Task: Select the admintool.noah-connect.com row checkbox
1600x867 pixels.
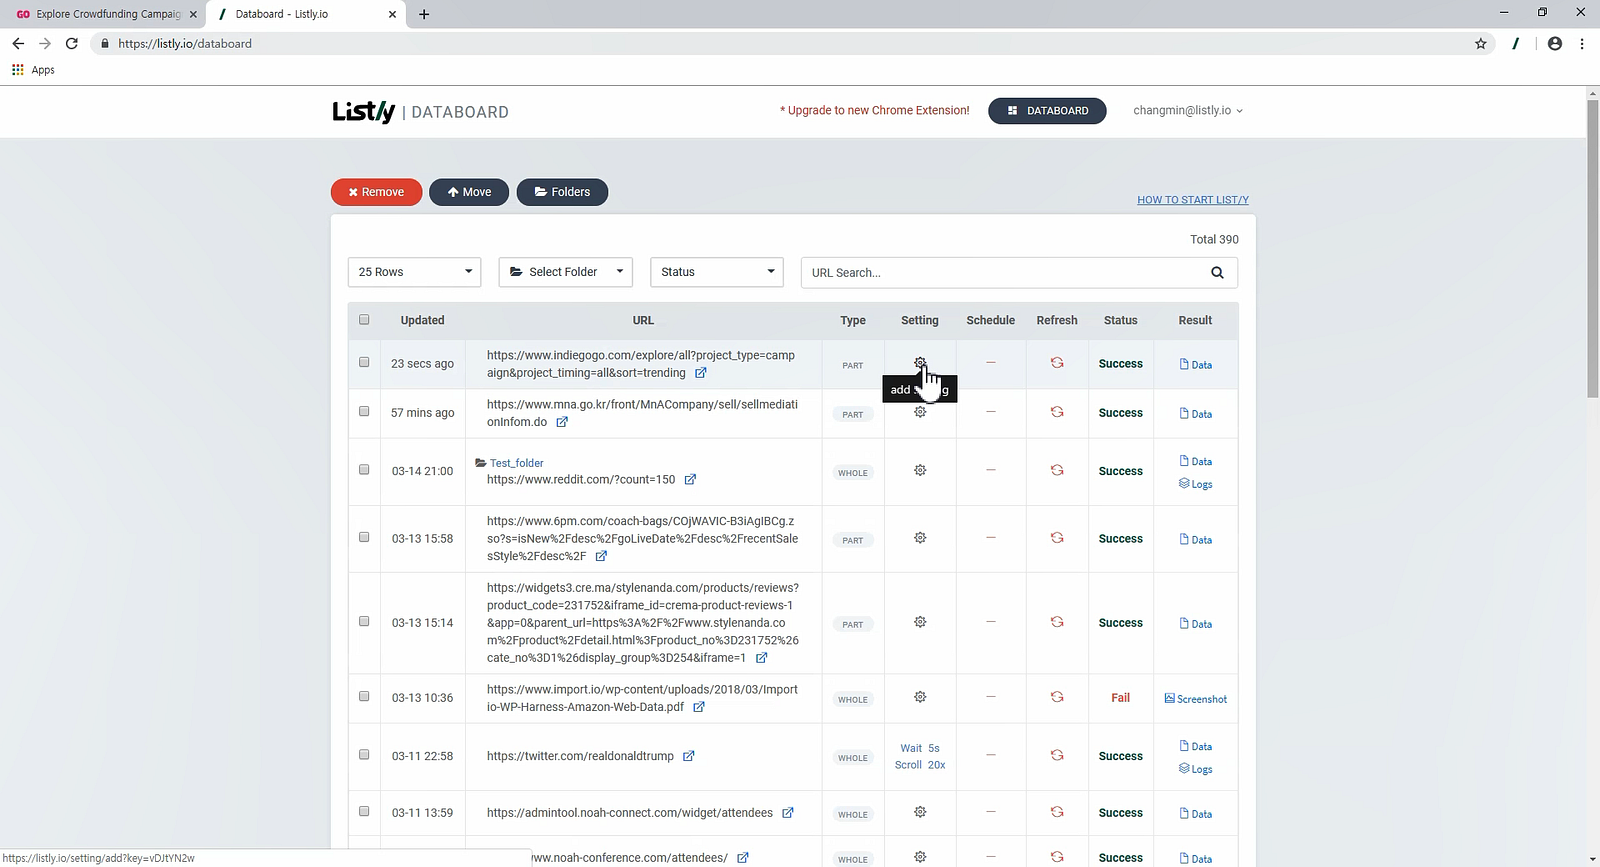Action: click(364, 811)
